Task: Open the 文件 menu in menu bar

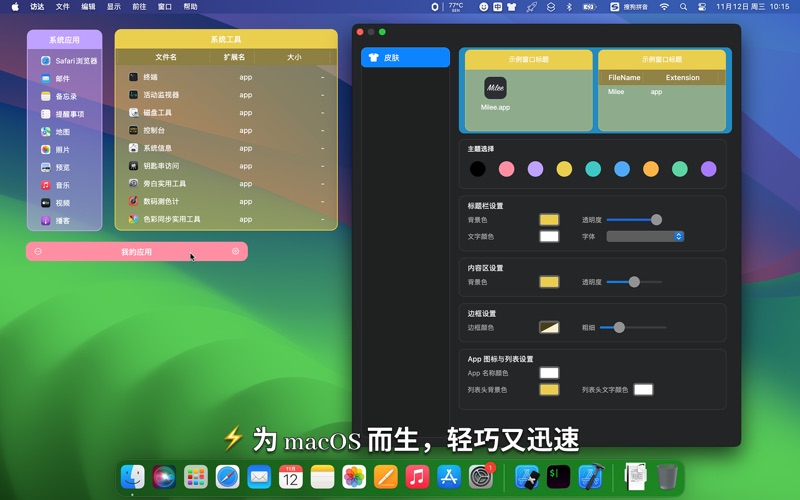Action: 63,6
